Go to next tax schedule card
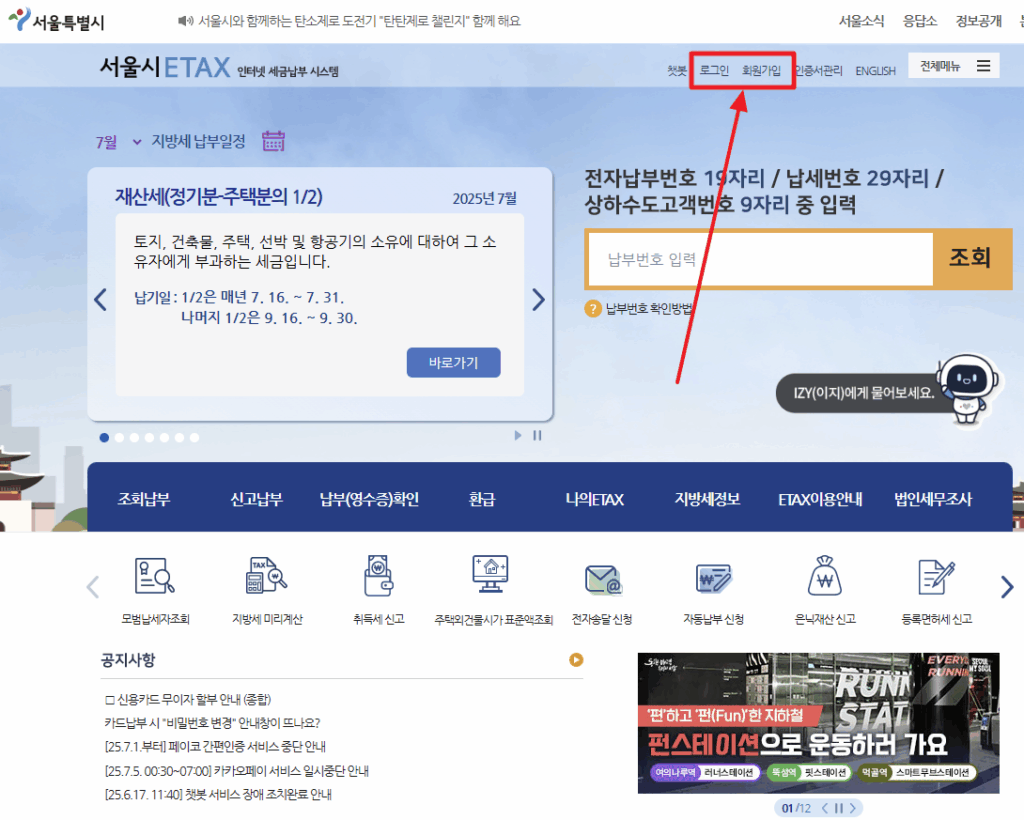Image resolution: width=1024 pixels, height=820 pixels. pyautogui.click(x=538, y=300)
